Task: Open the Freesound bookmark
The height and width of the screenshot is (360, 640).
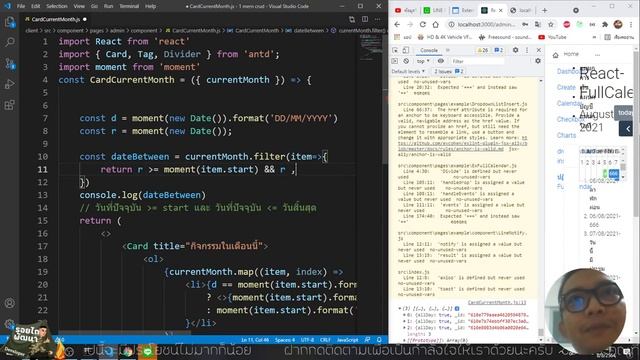Action: pyautogui.click(x=505, y=37)
